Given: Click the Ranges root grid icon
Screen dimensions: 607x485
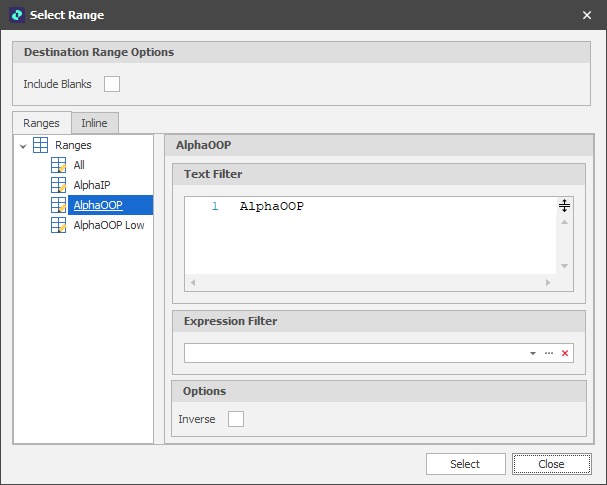Looking at the screenshot, I should pos(41,145).
